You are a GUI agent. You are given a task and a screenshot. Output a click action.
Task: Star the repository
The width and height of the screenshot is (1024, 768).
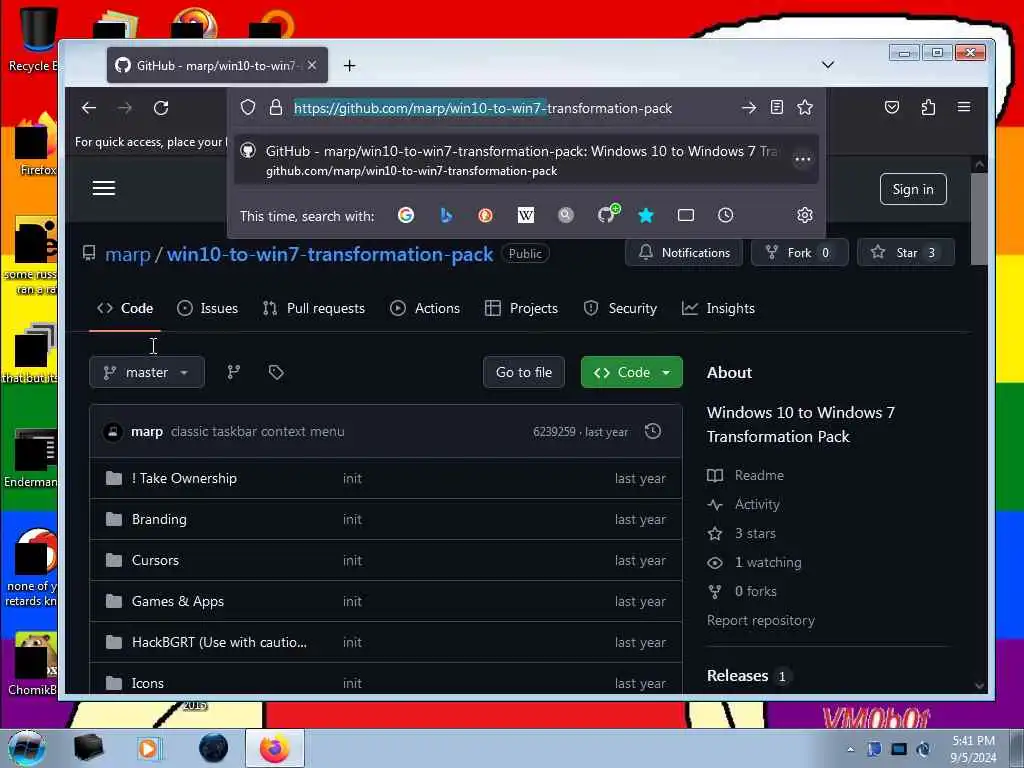906,253
